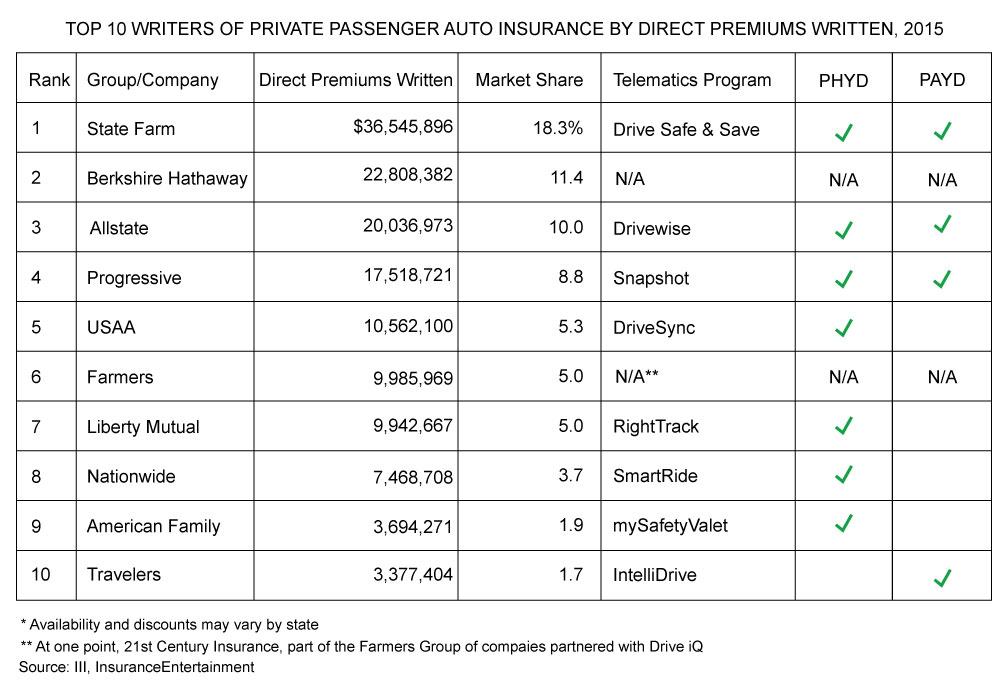Viewport: 1006px width, 685px height.
Task: Click USAA's PHYD green checkmark
Action: click(x=843, y=328)
